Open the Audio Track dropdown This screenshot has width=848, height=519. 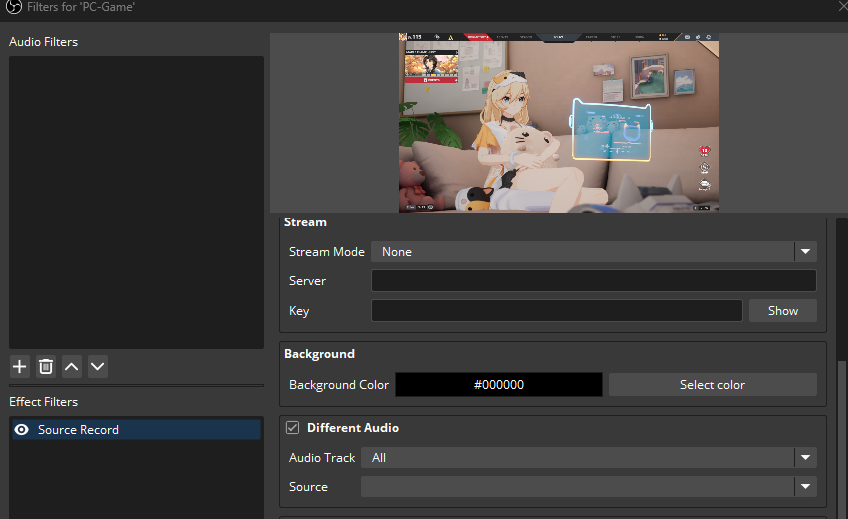589,457
